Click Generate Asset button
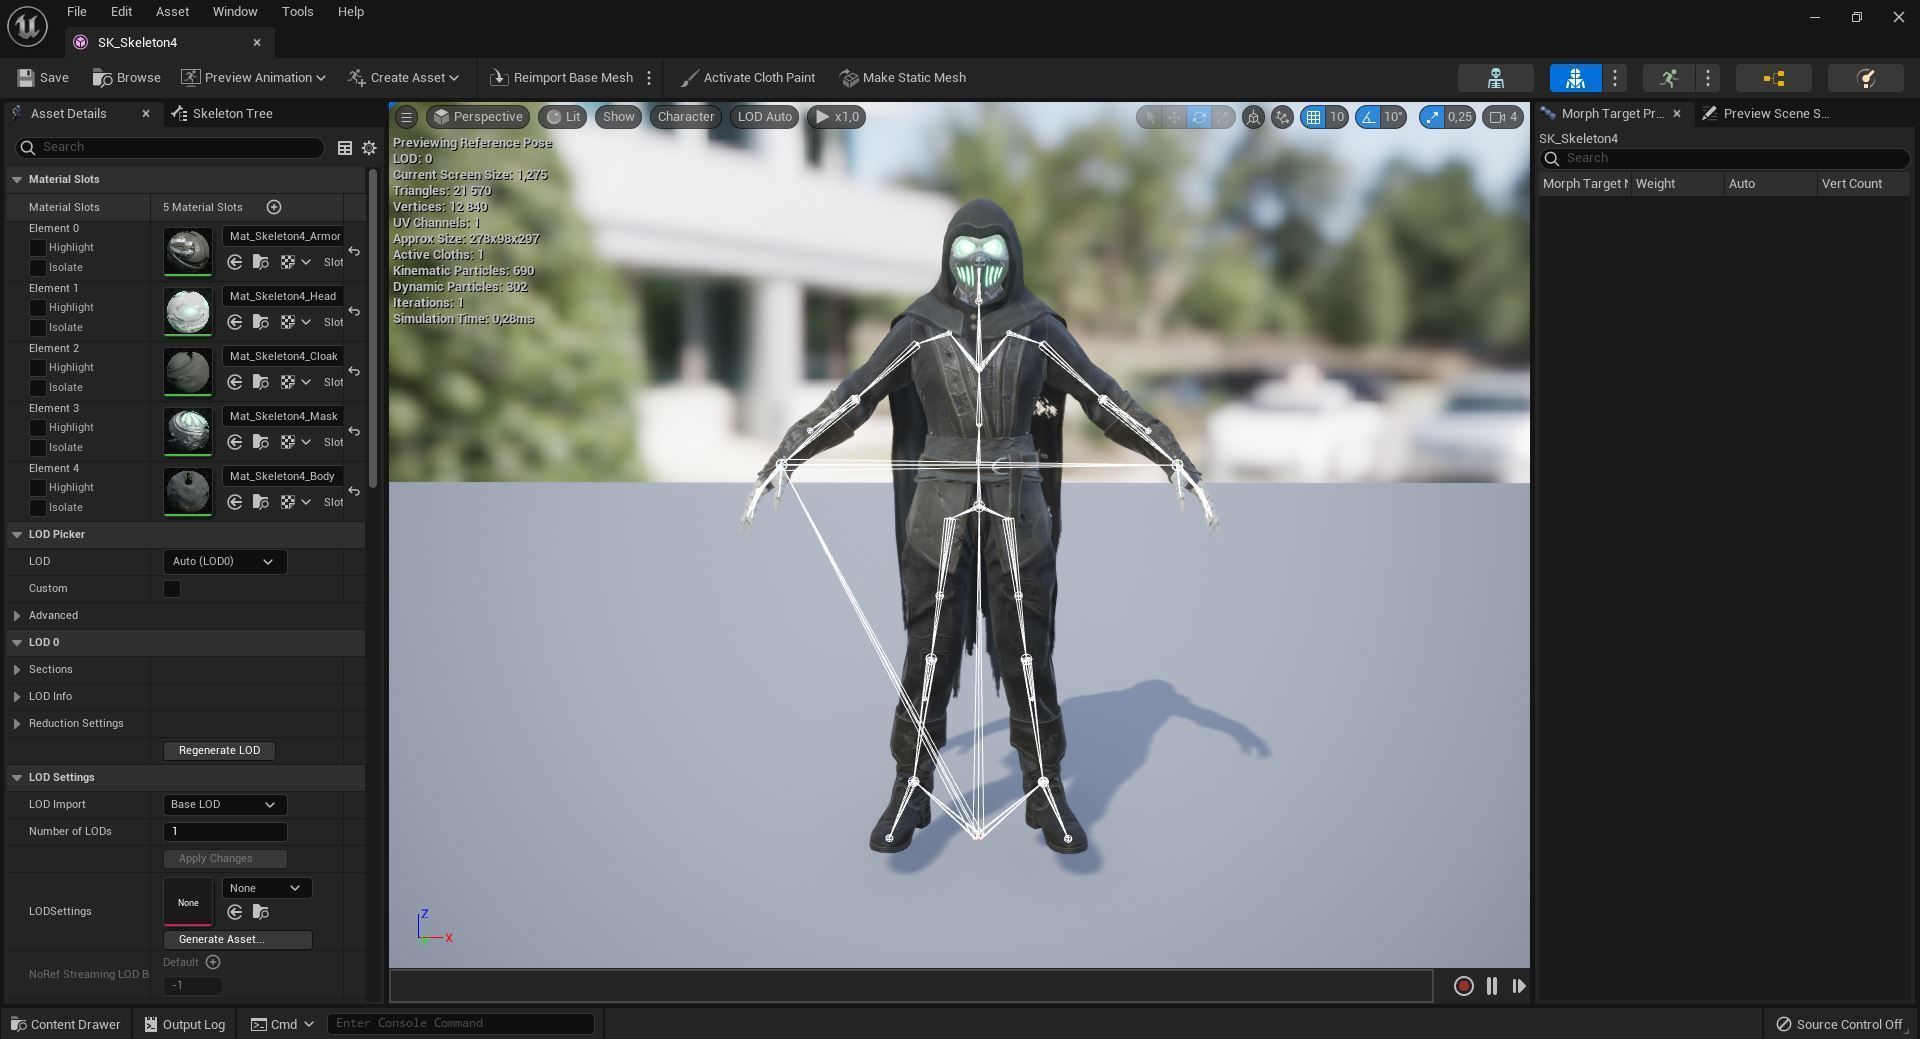The width and height of the screenshot is (1920, 1039). [238, 940]
